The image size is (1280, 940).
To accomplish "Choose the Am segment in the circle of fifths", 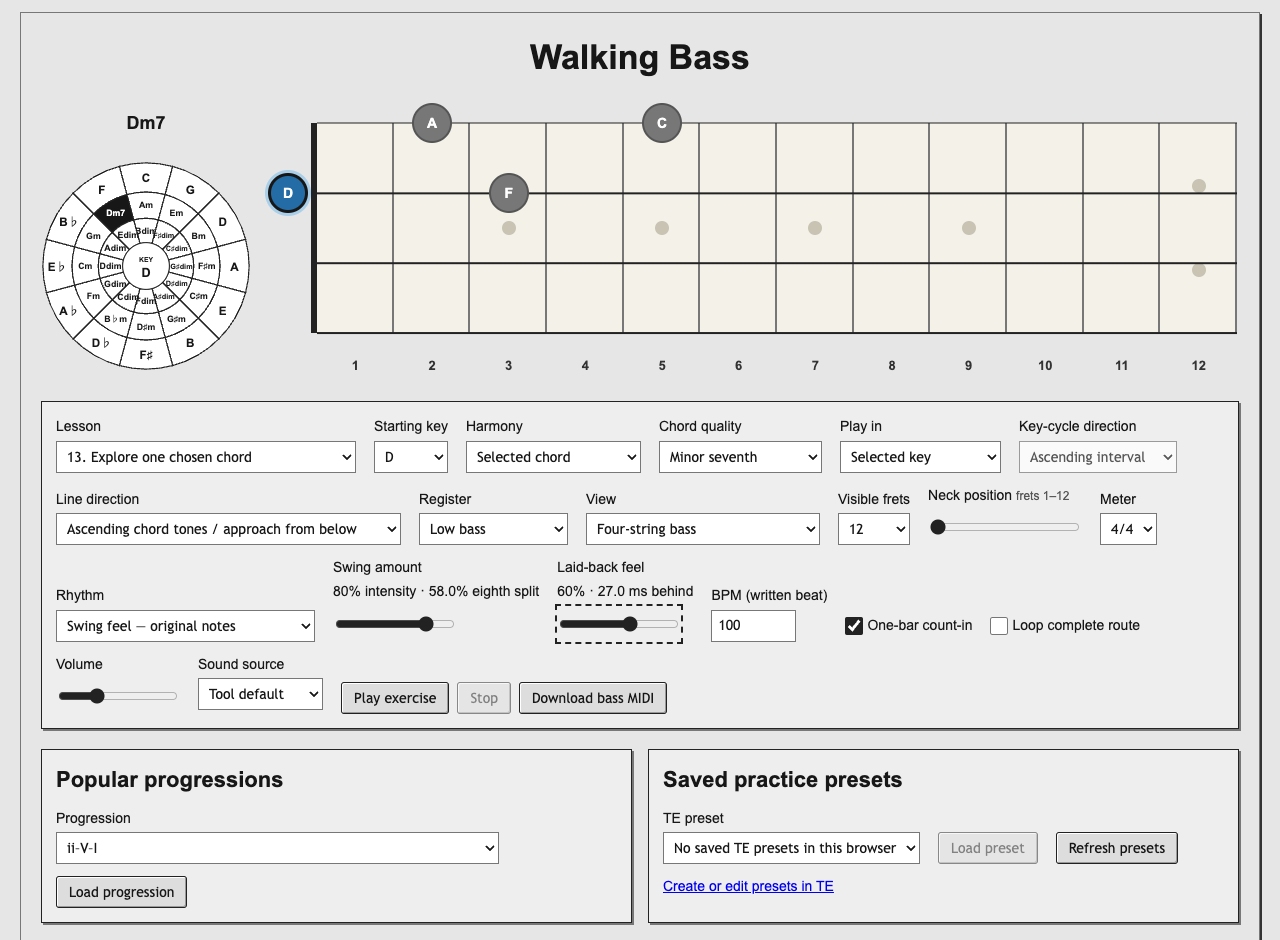I will (x=146, y=205).
